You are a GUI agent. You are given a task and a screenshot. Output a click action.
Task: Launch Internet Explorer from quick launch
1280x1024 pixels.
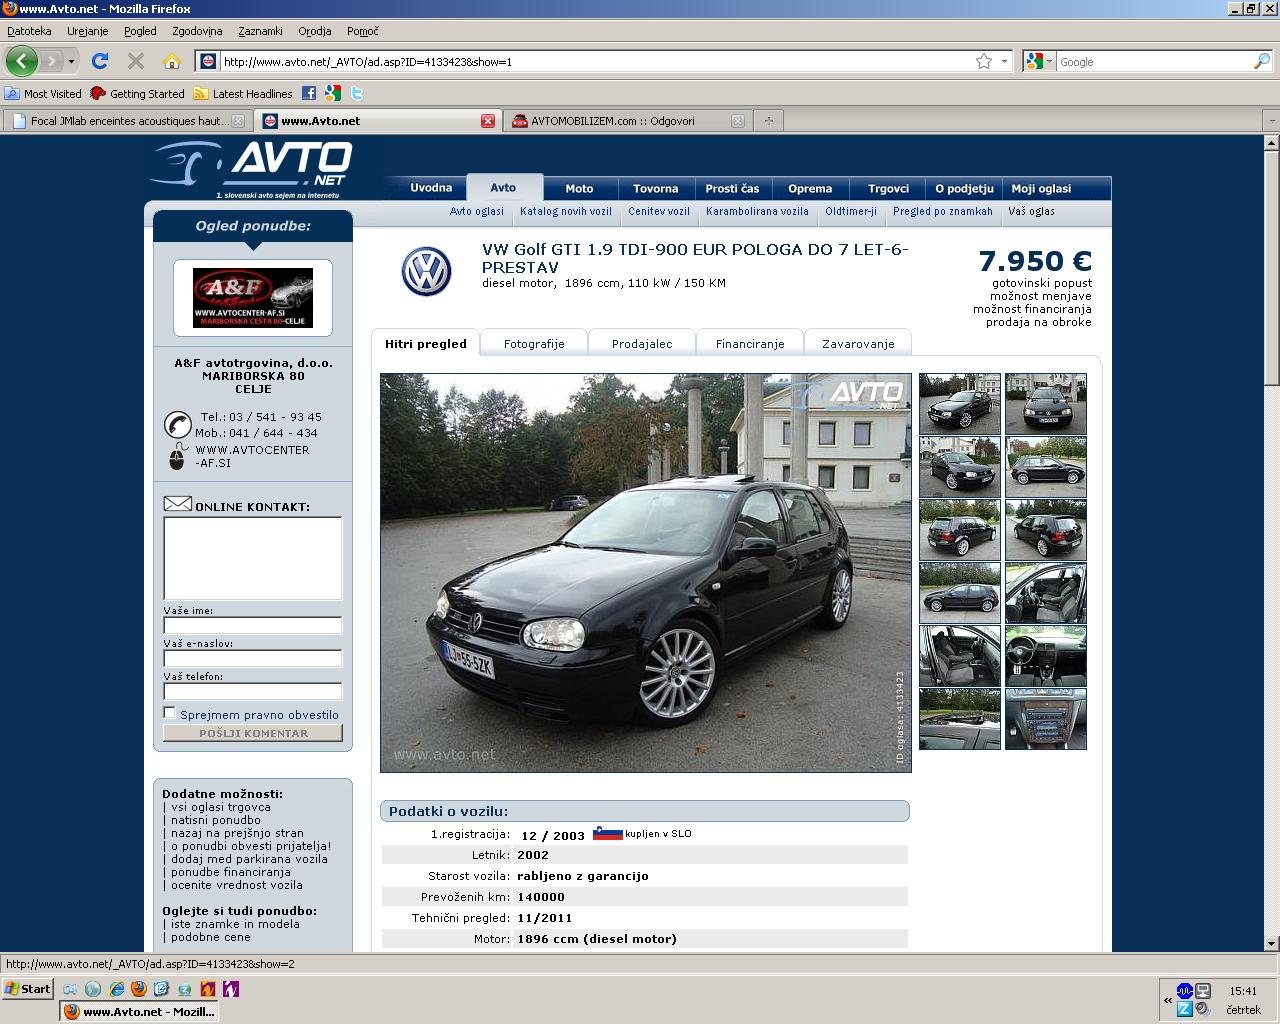(116, 989)
